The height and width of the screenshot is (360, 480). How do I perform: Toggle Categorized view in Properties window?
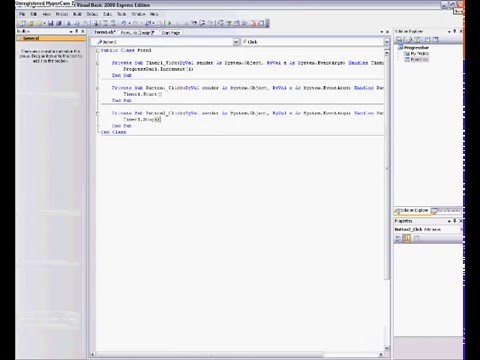[398, 238]
